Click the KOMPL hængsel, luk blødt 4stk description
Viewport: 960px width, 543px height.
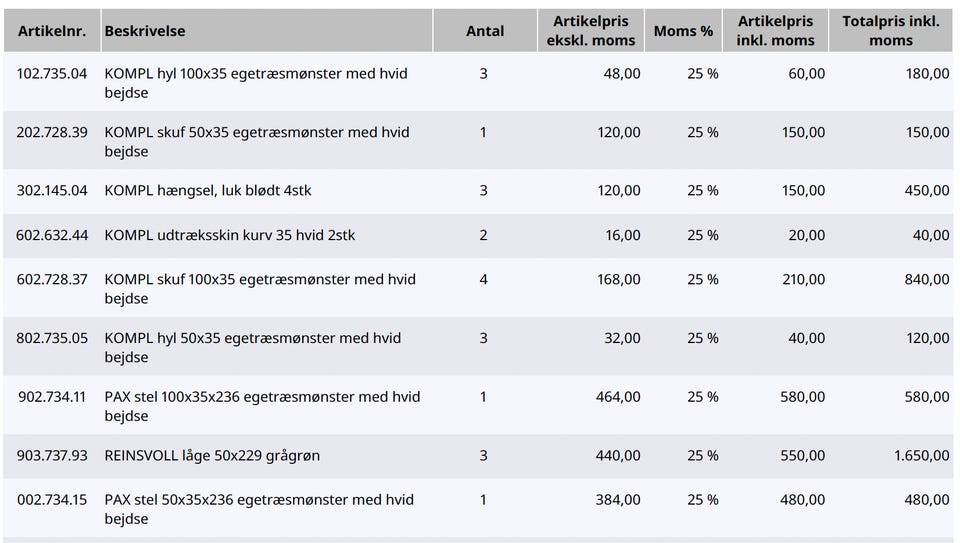208,191
